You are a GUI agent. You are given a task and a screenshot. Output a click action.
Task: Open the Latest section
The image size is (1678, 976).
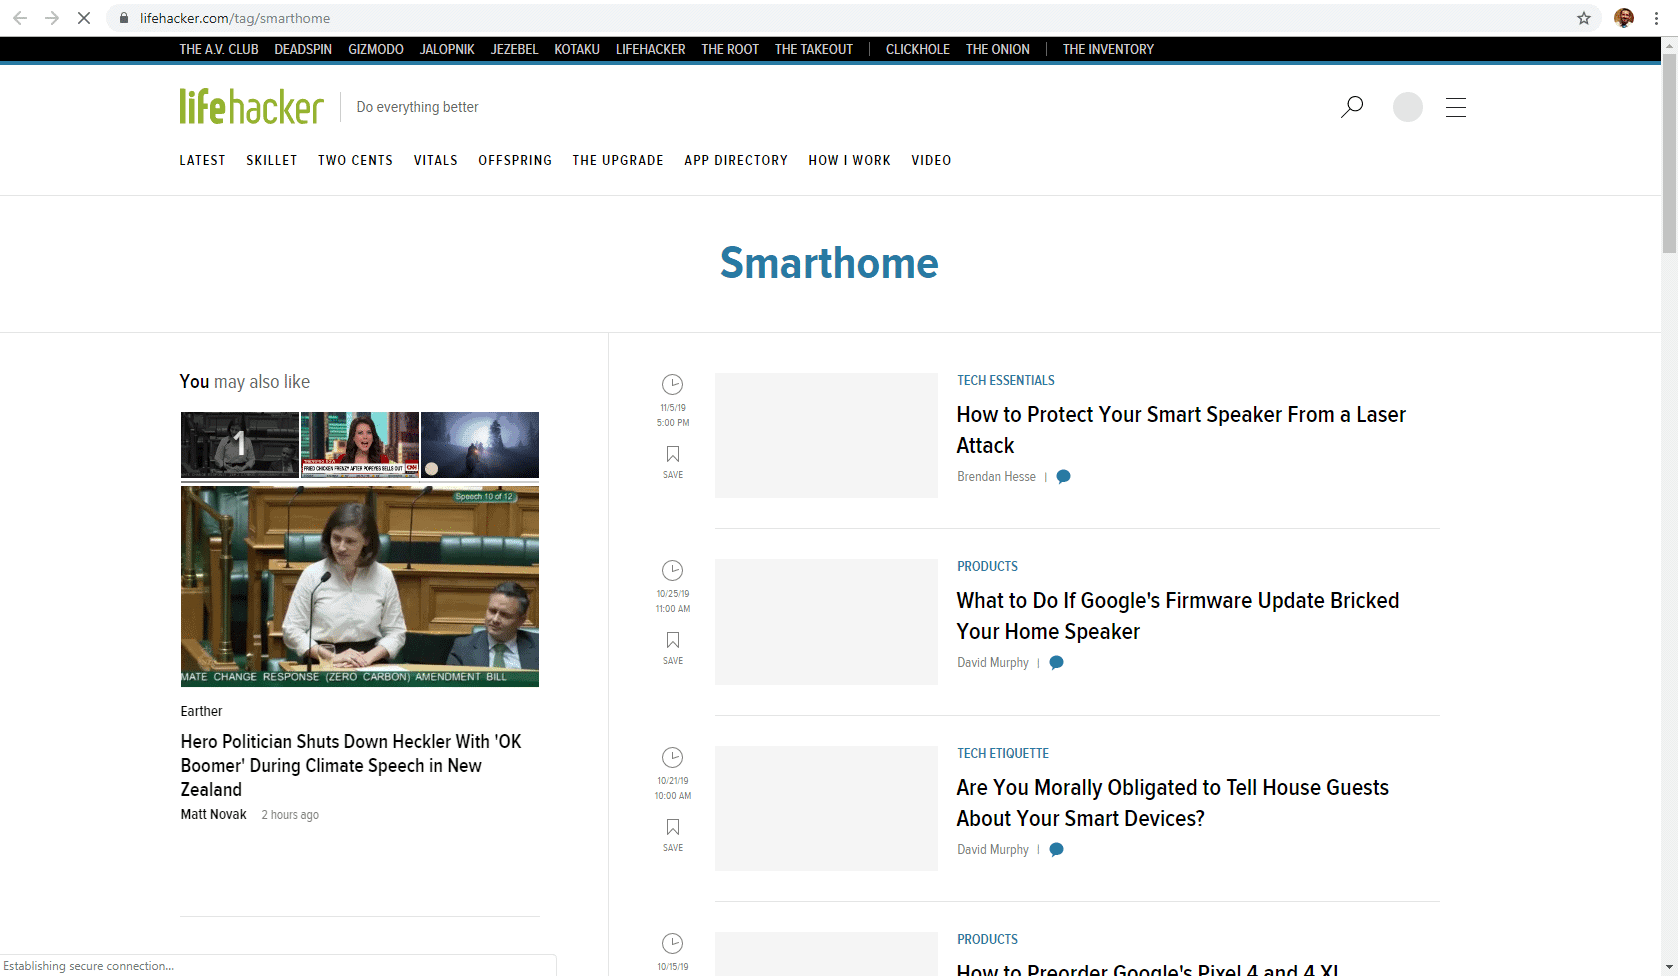pos(202,160)
